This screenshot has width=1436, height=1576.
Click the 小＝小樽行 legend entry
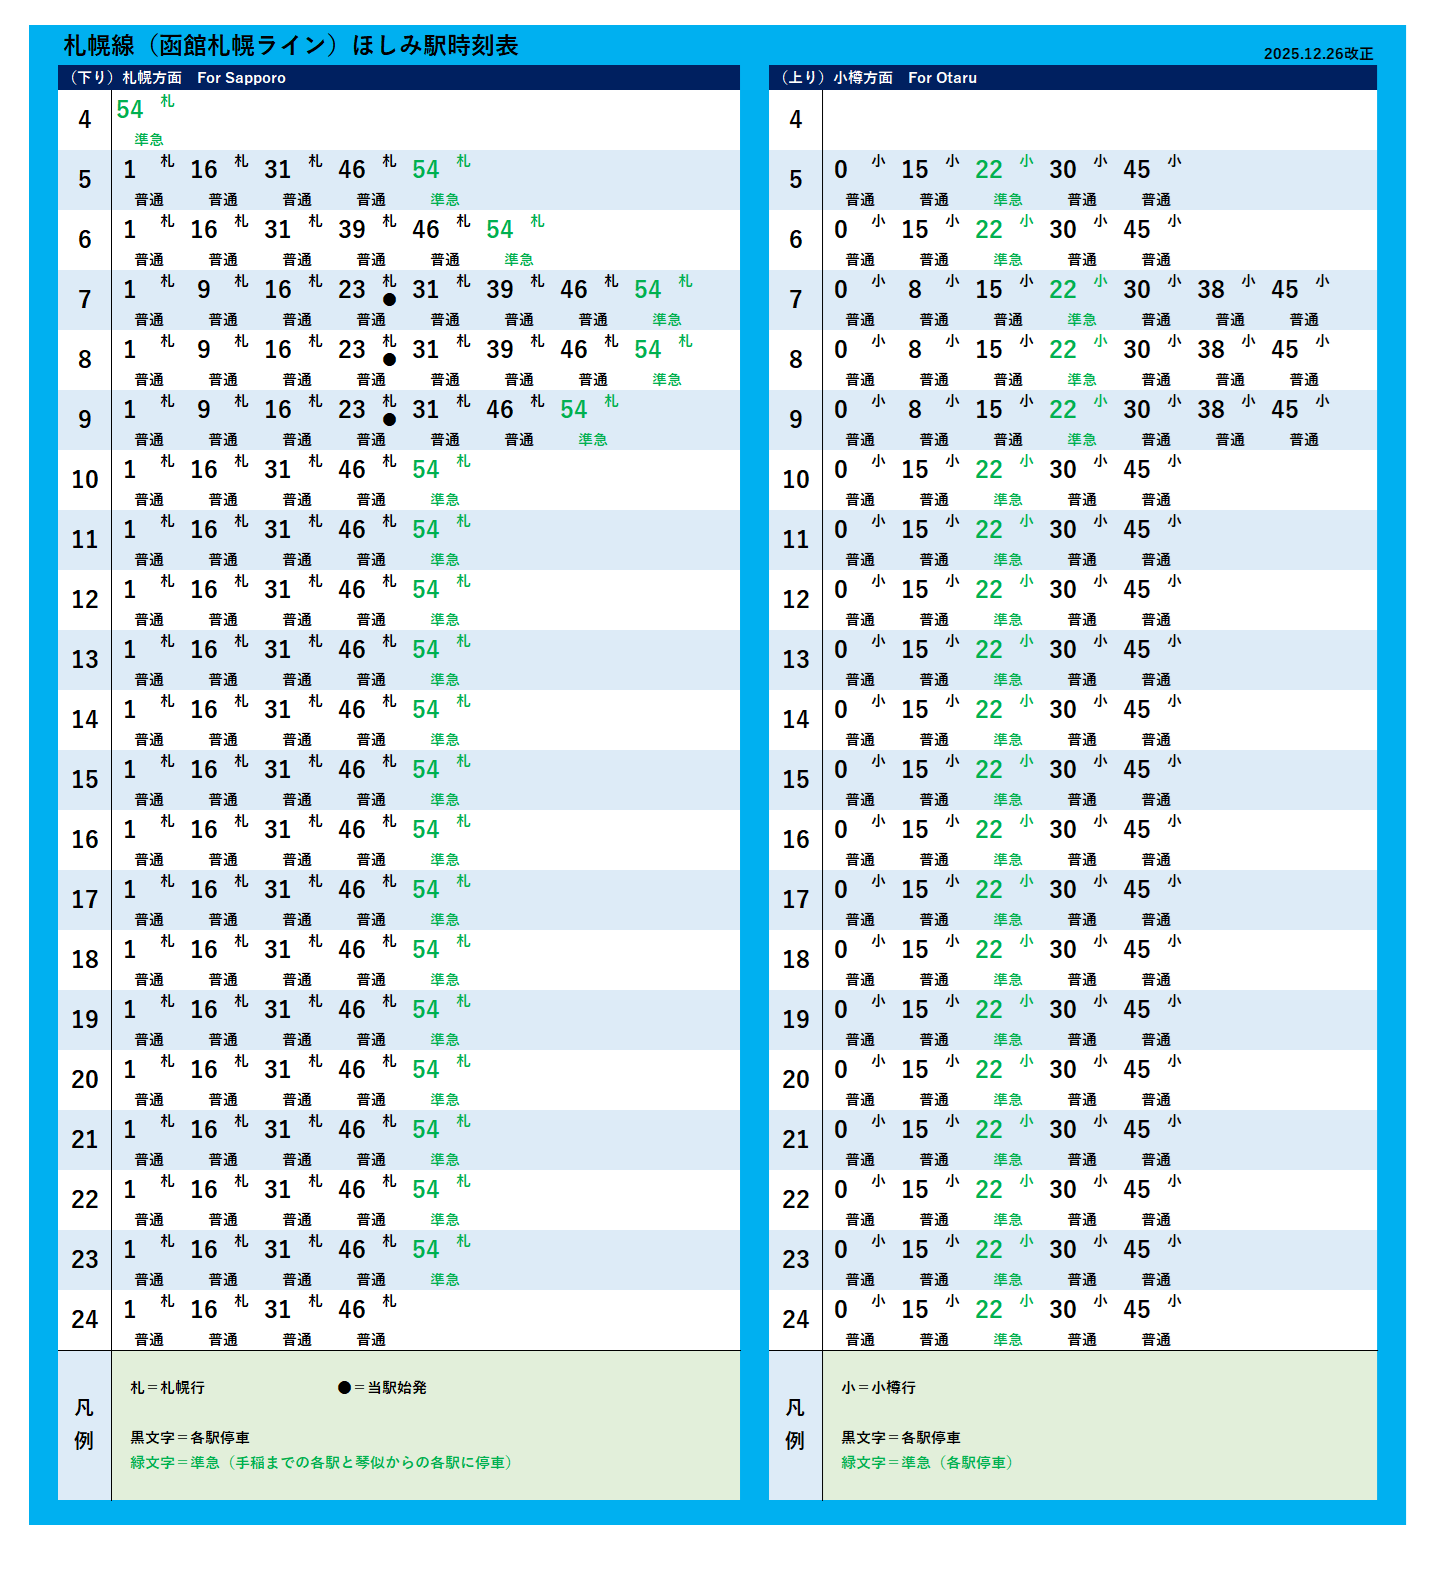878,1388
